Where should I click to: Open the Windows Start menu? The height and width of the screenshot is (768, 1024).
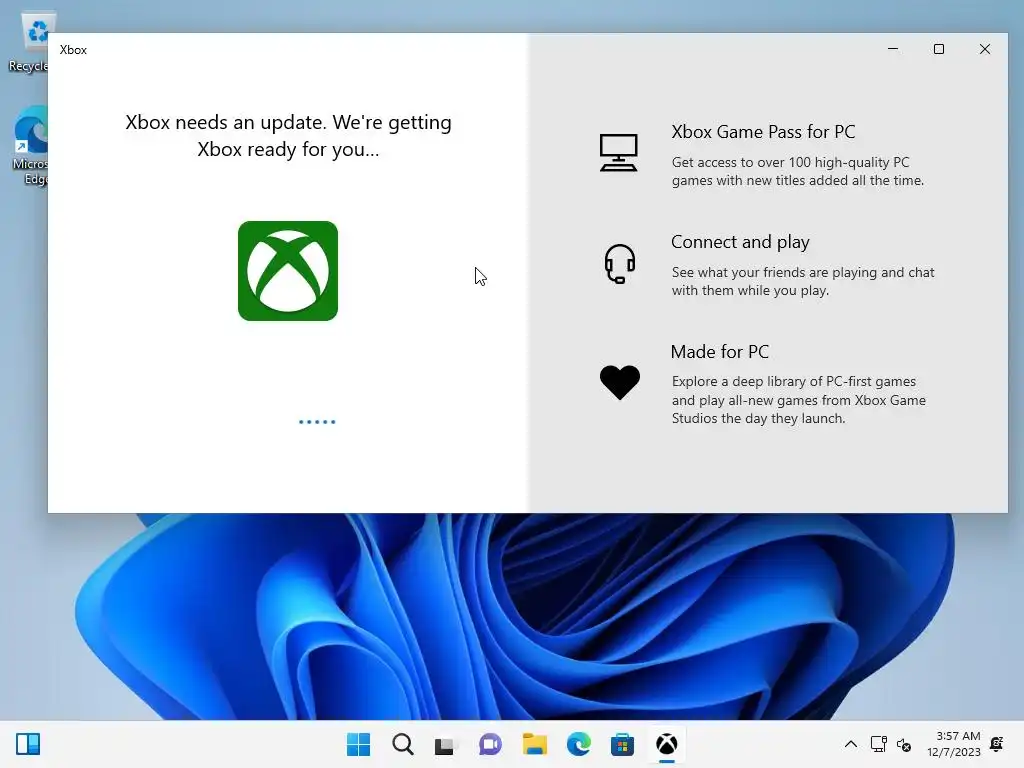(x=359, y=744)
